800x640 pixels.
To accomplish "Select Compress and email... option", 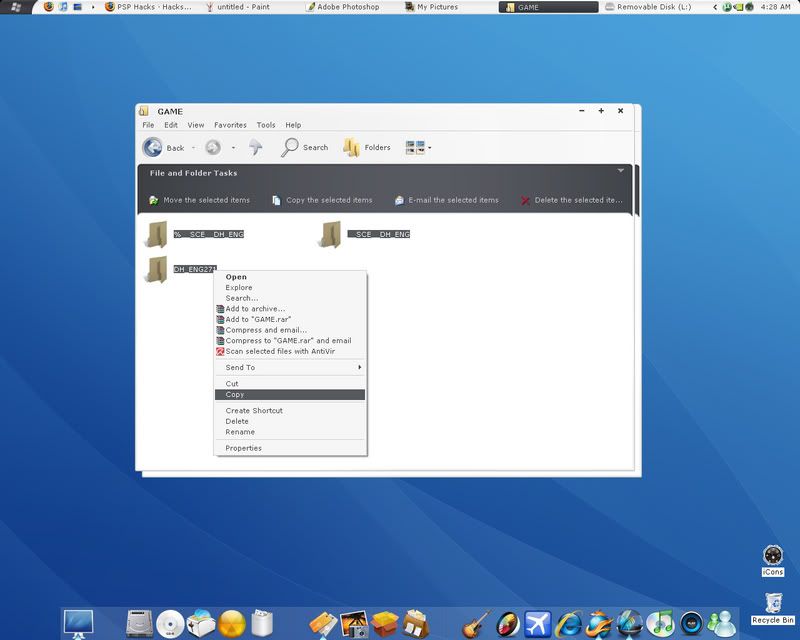I will [x=290, y=330].
